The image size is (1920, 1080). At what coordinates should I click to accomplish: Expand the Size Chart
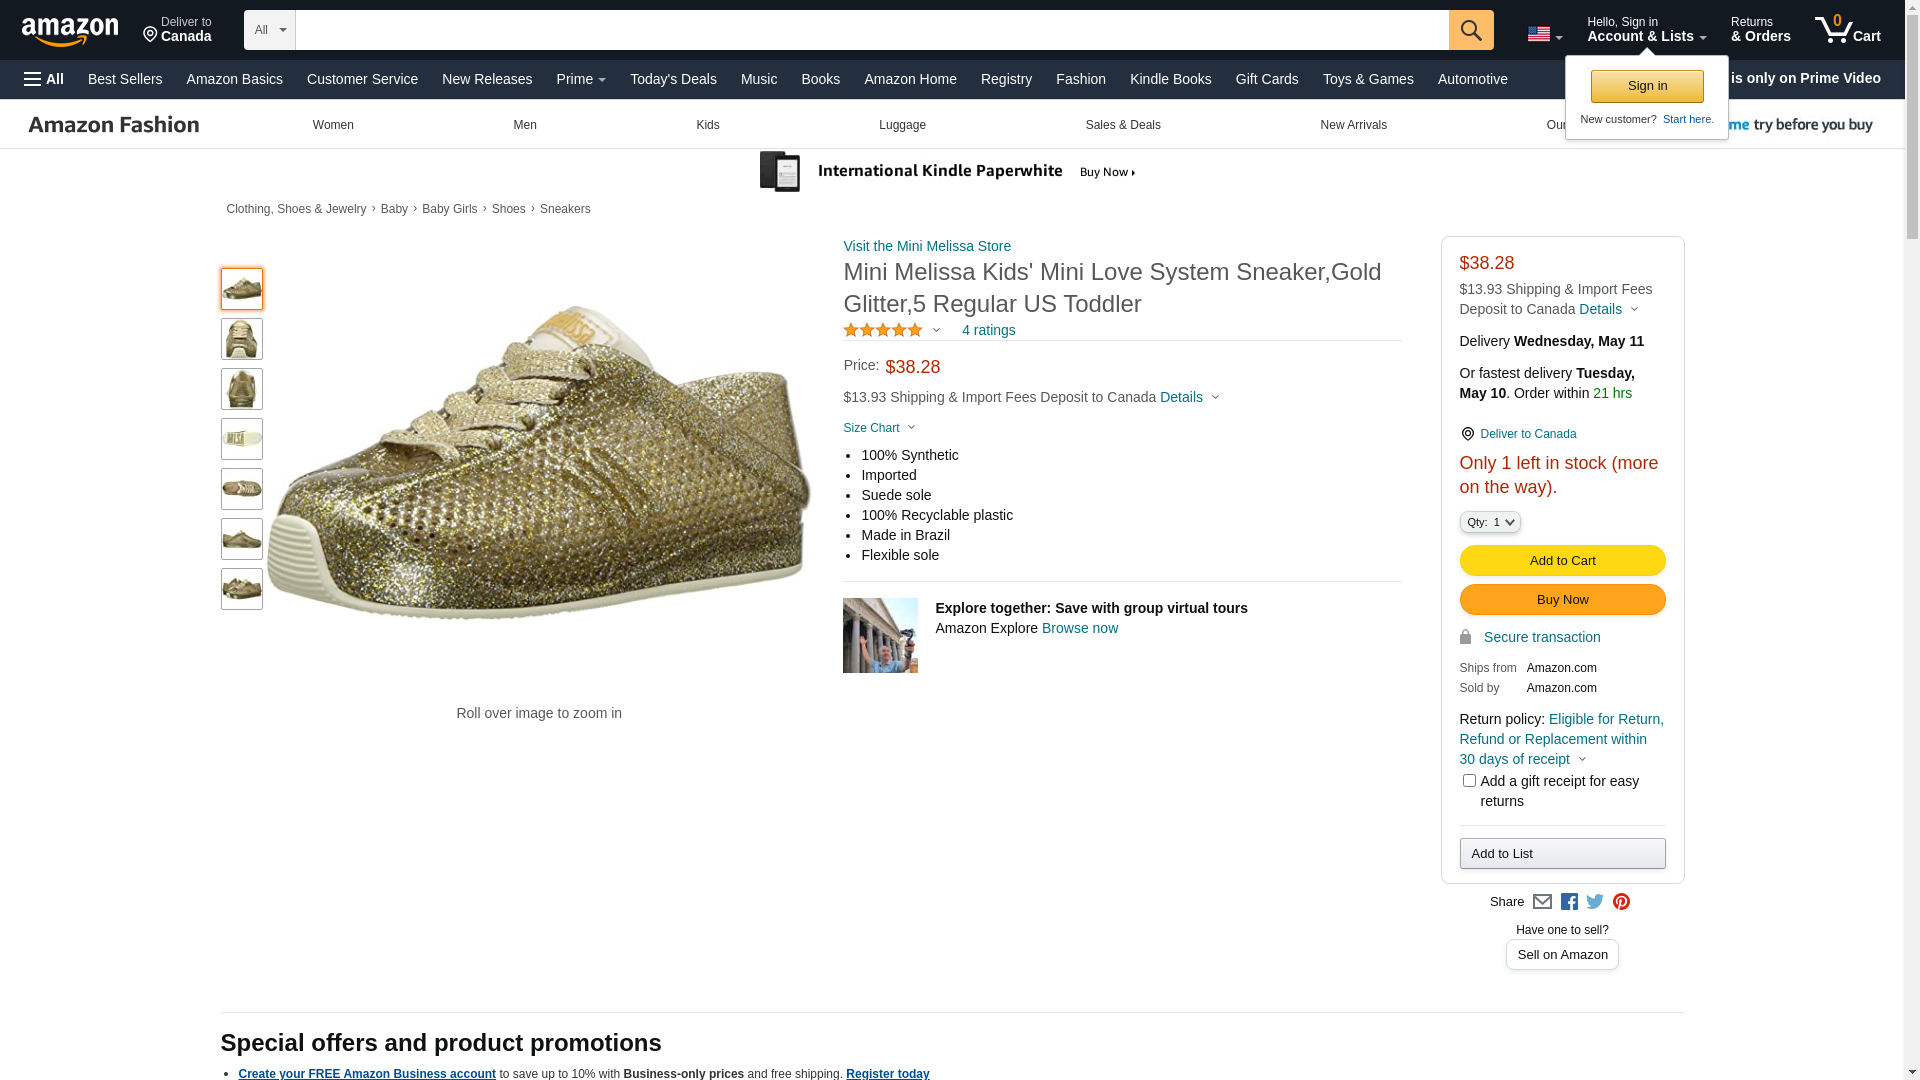(x=878, y=428)
